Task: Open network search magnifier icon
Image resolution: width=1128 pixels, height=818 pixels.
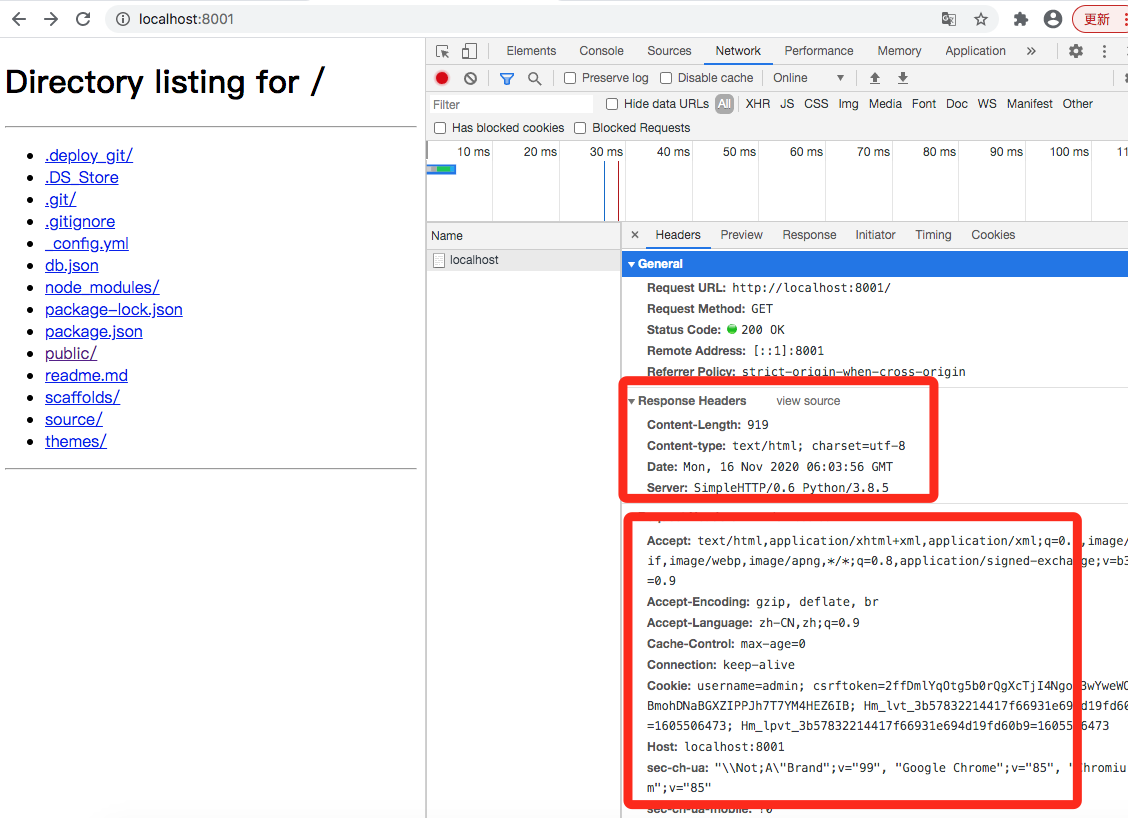Action: pyautogui.click(x=535, y=78)
